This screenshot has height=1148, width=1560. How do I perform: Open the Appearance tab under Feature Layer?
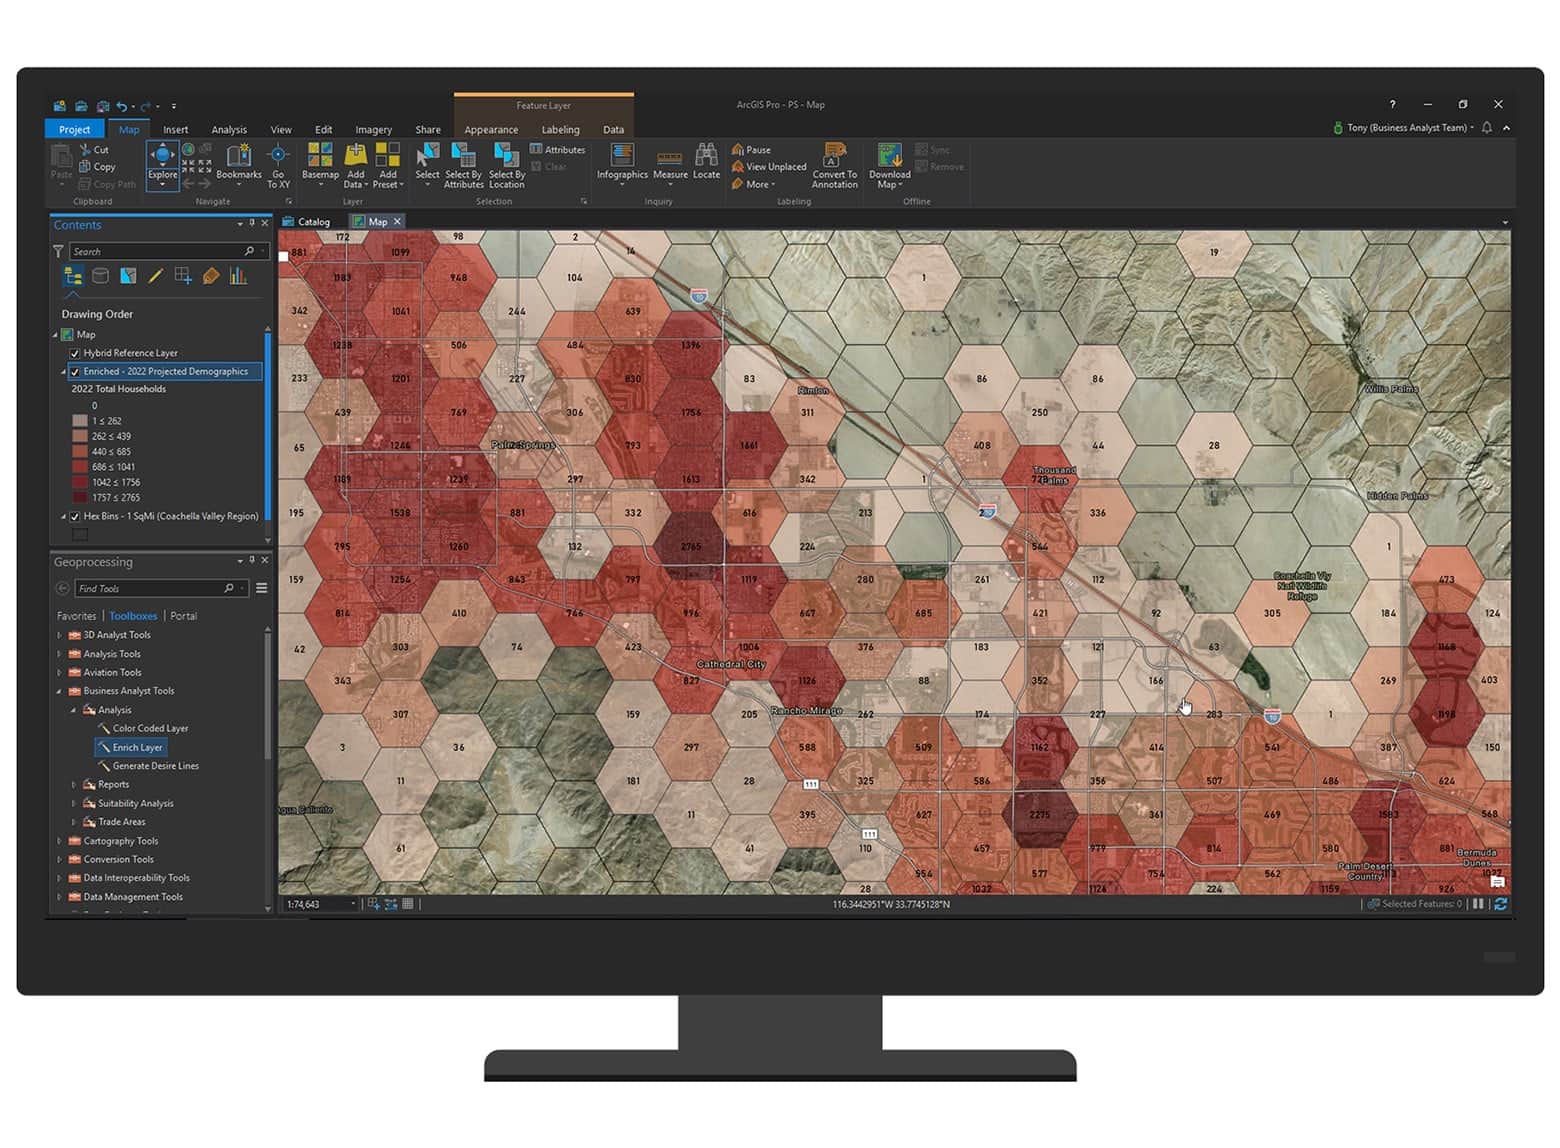pyautogui.click(x=491, y=129)
